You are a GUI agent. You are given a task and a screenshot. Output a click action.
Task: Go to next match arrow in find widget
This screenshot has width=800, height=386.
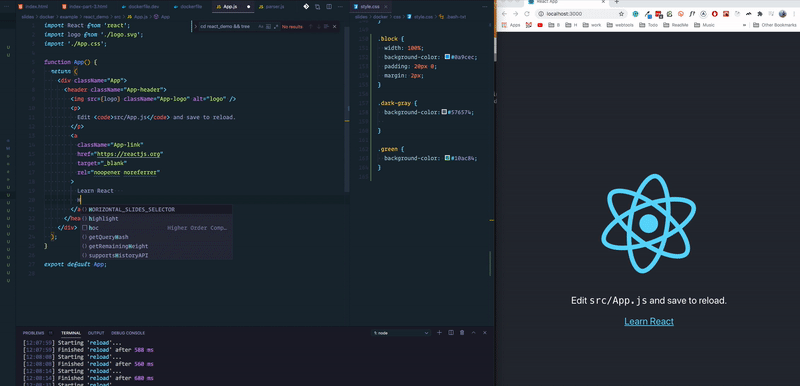[x=319, y=27]
